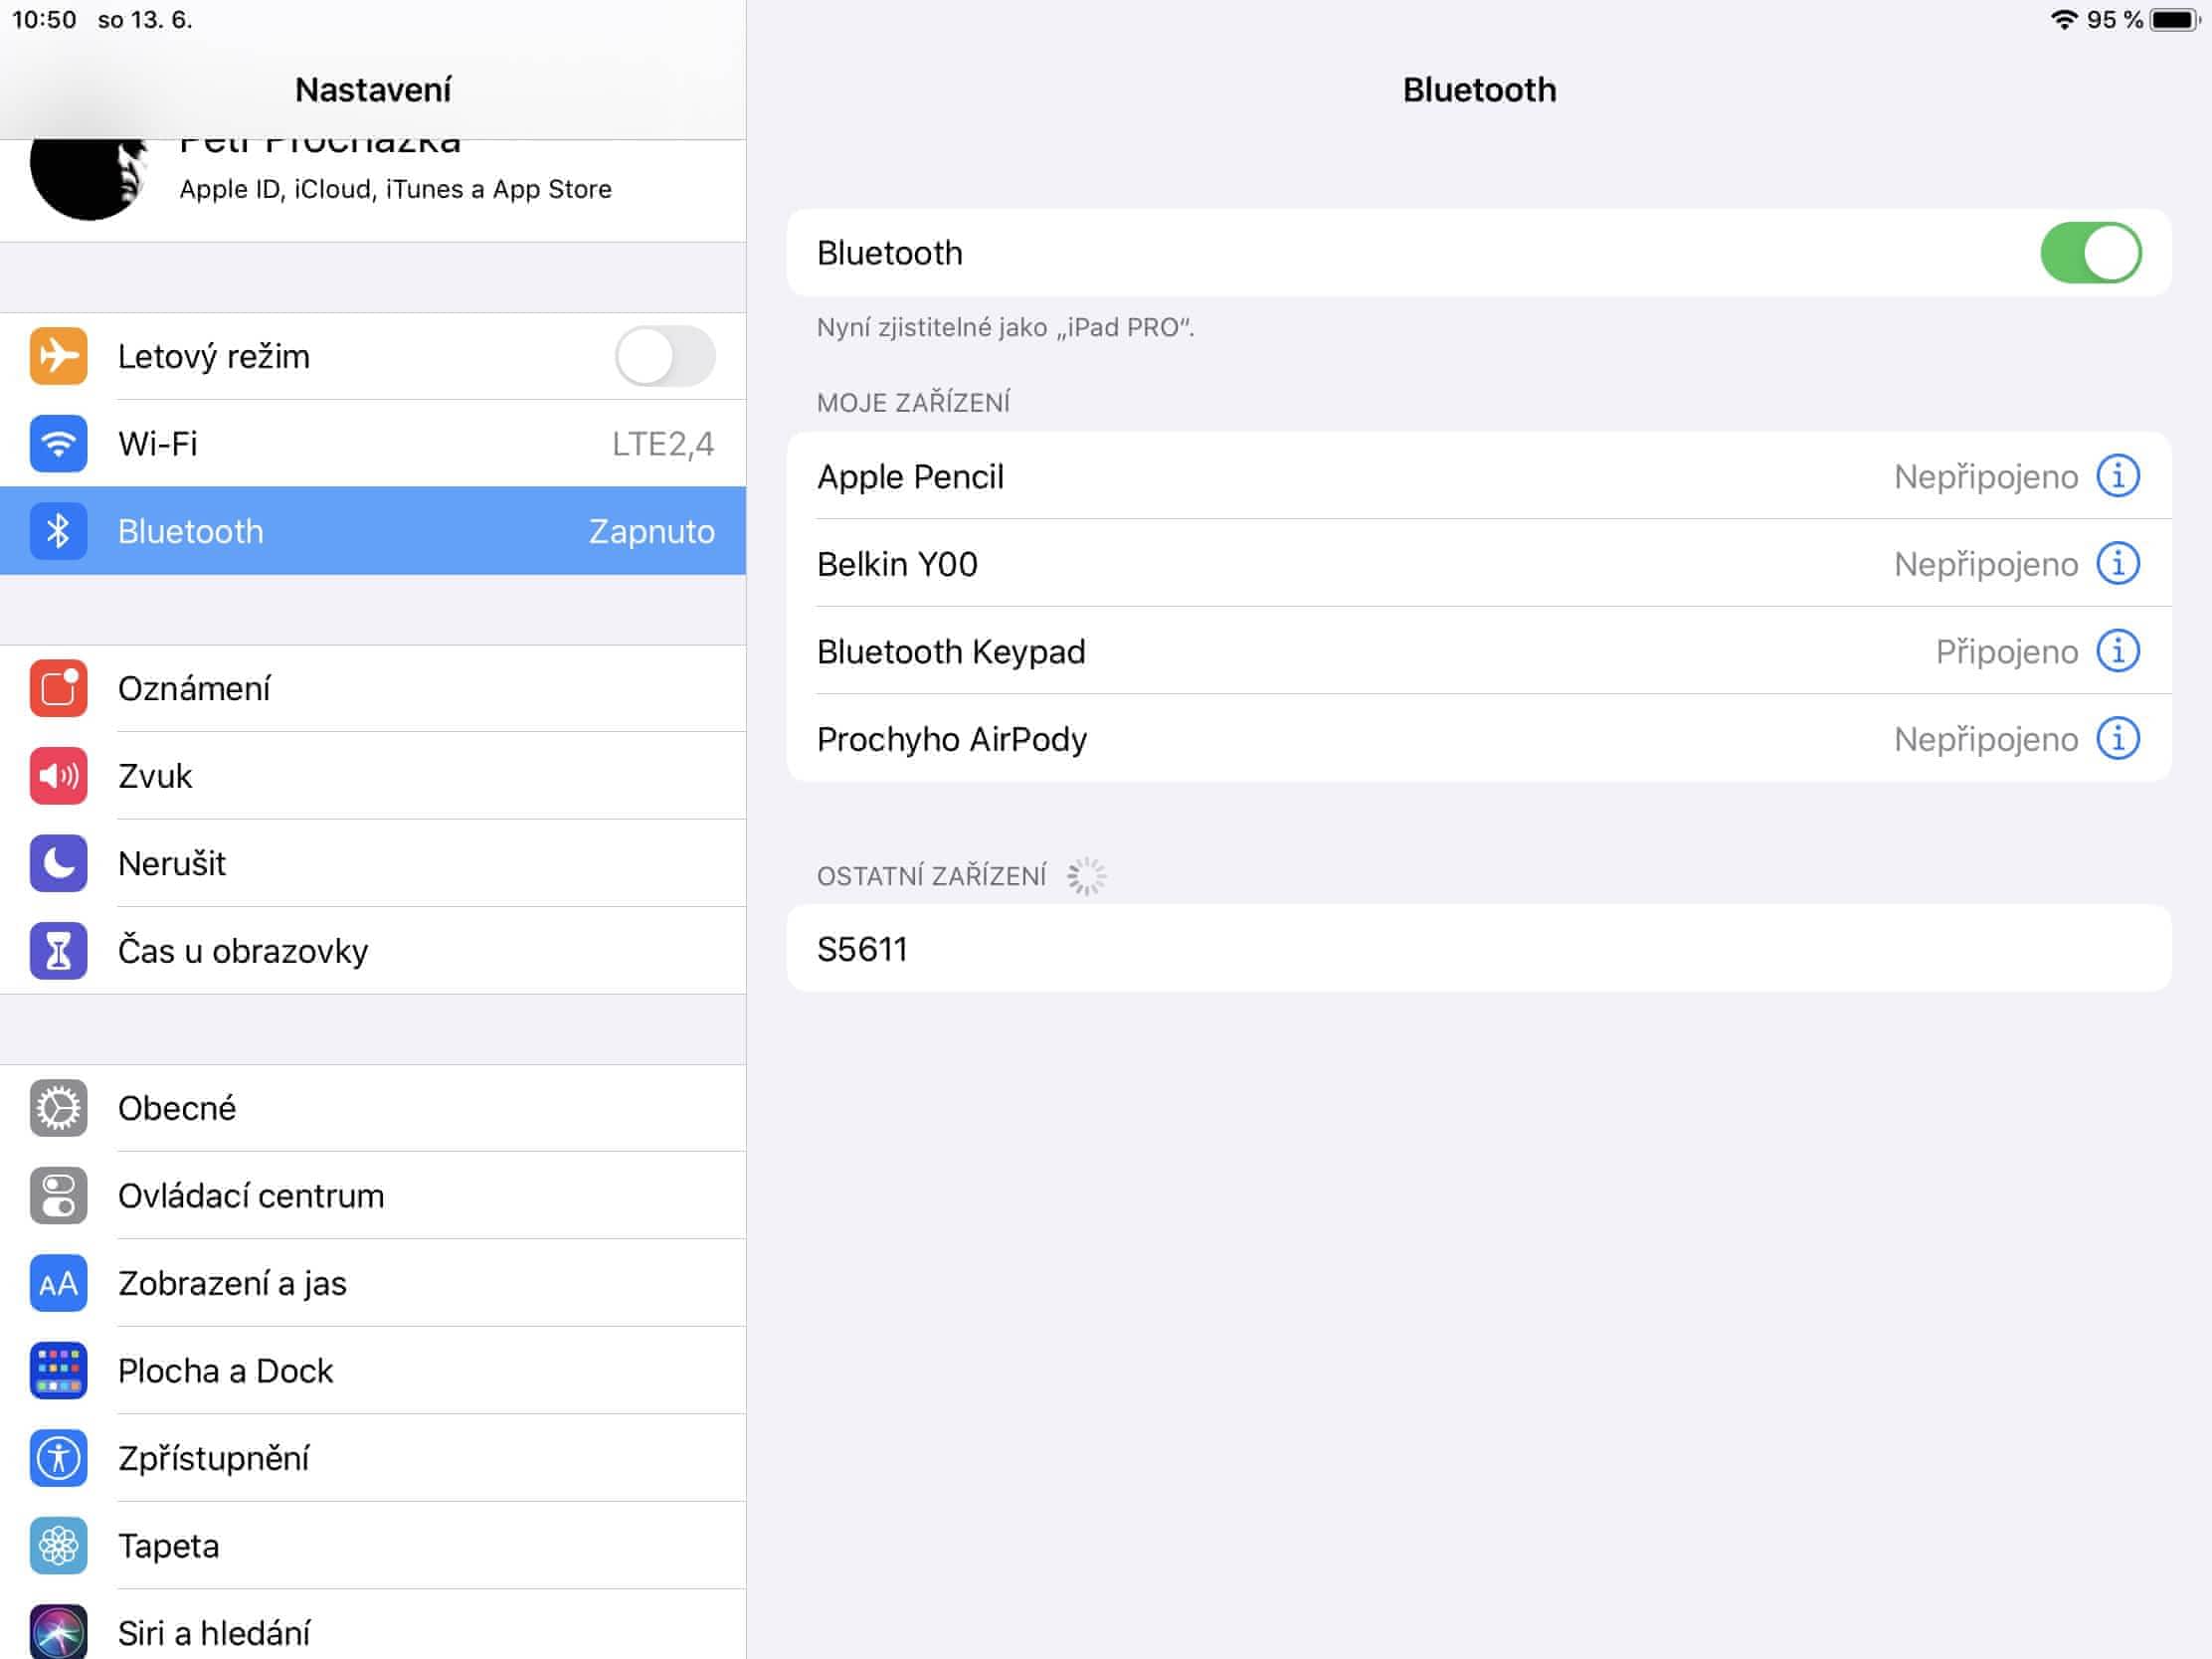This screenshot has height=1659, width=2212.
Task: Tap the Zpřístupnění accessibility icon
Action: tap(58, 1458)
